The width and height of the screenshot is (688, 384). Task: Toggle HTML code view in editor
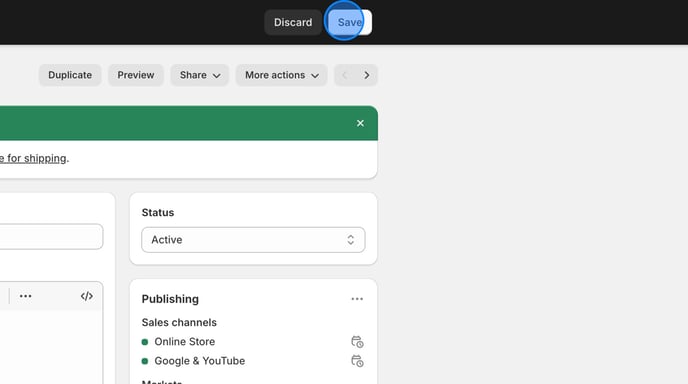pos(86,296)
